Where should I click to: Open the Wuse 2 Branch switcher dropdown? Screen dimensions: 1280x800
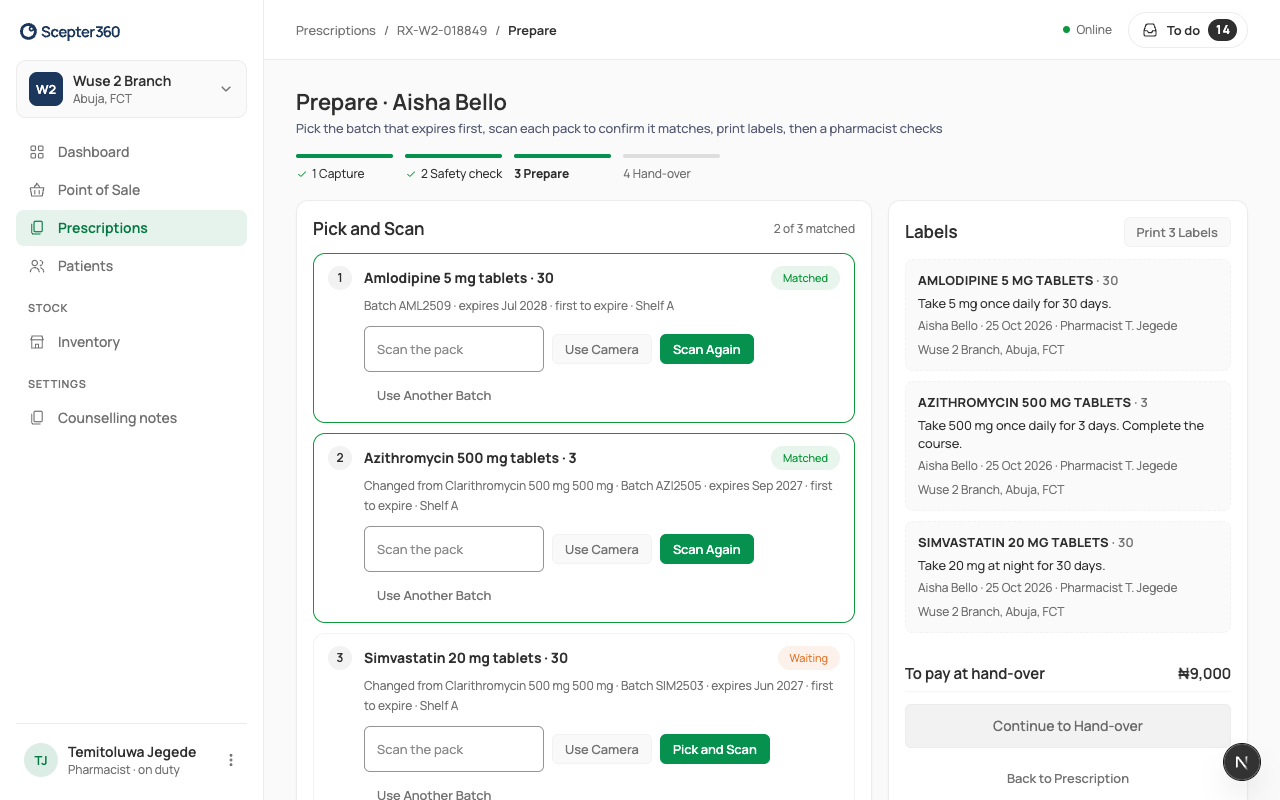click(131, 89)
